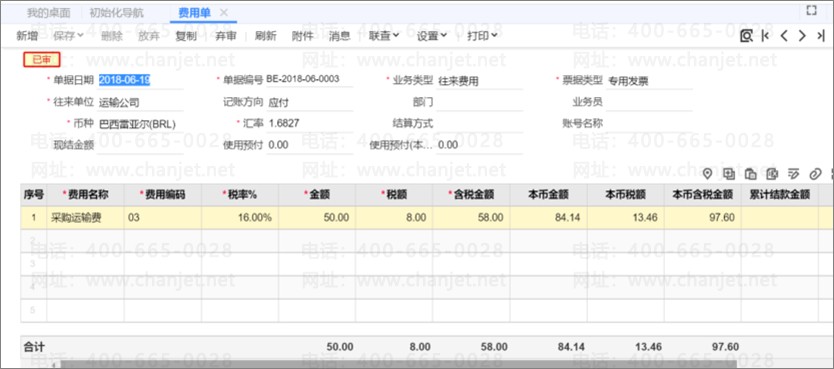Click the 已审 status stamp
Screen dimensions: 834x369
tap(41, 60)
